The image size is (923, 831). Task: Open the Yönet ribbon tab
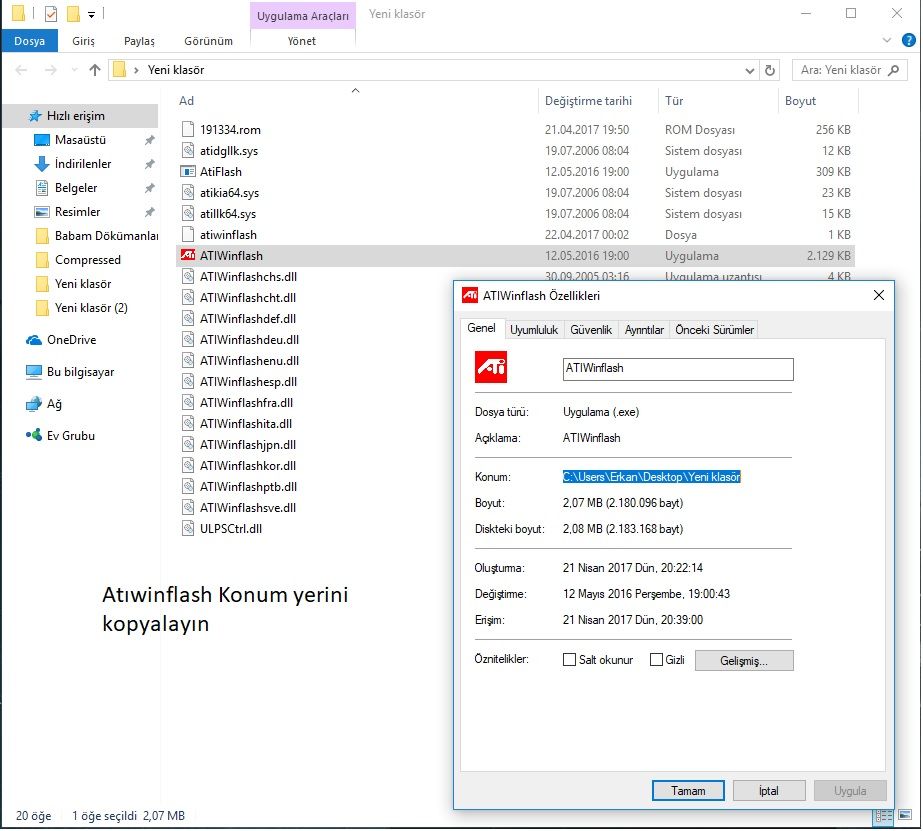click(302, 41)
